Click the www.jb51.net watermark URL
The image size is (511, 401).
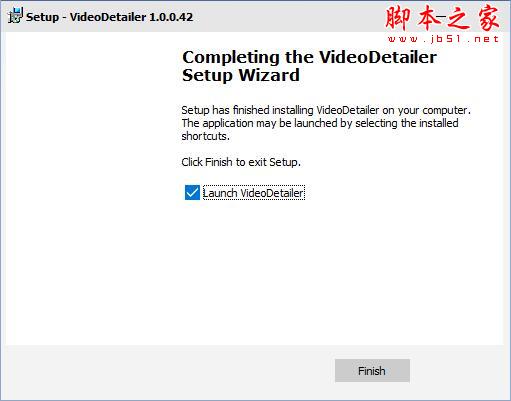click(x=443, y=39)
